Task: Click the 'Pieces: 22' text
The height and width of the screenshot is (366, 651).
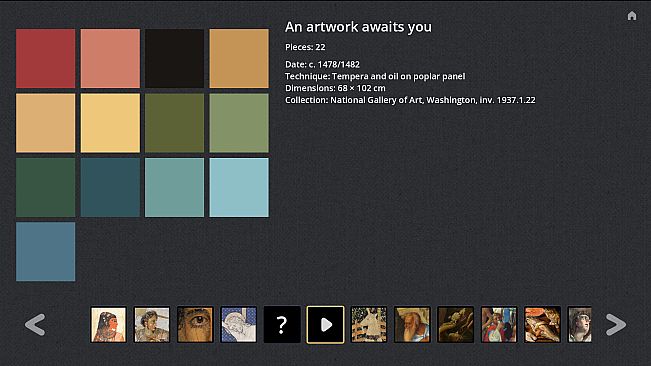Action: click(305, 47)
